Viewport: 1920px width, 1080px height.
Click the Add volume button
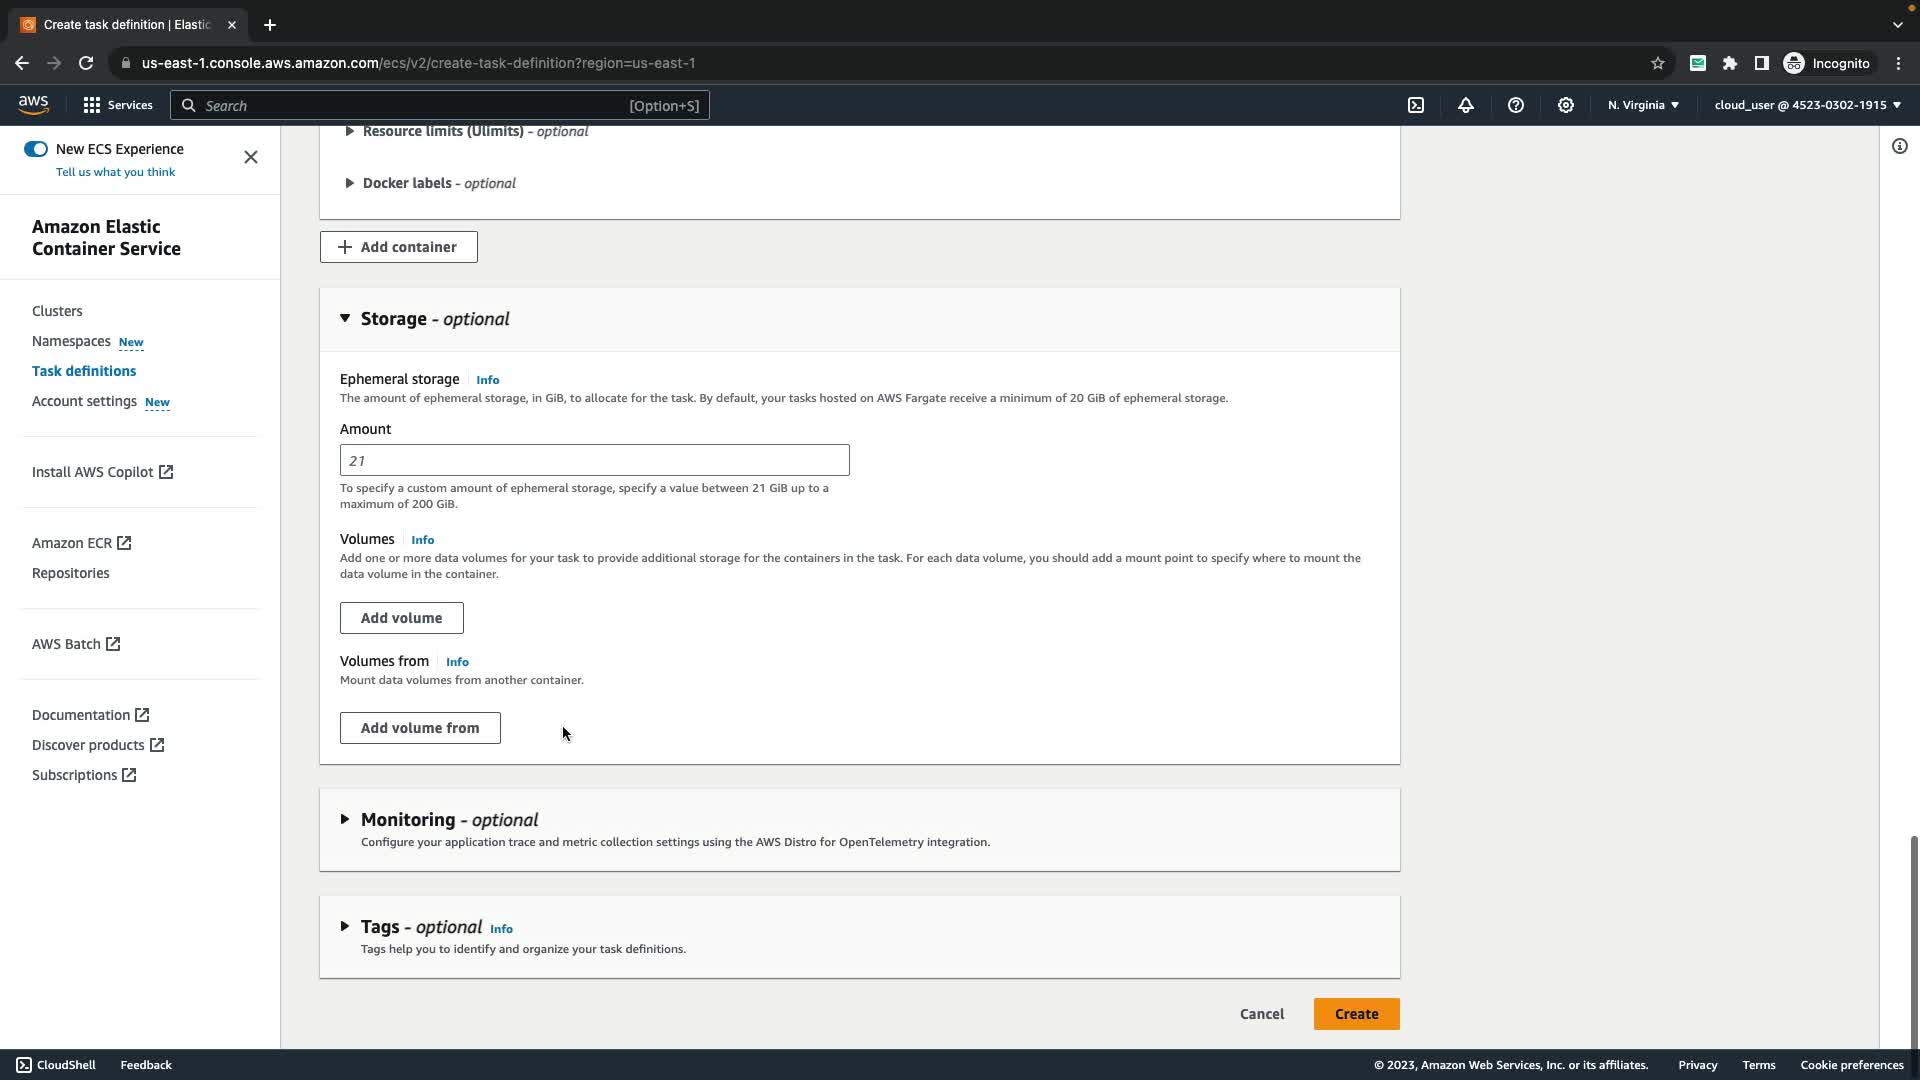(x=401, y=618)
